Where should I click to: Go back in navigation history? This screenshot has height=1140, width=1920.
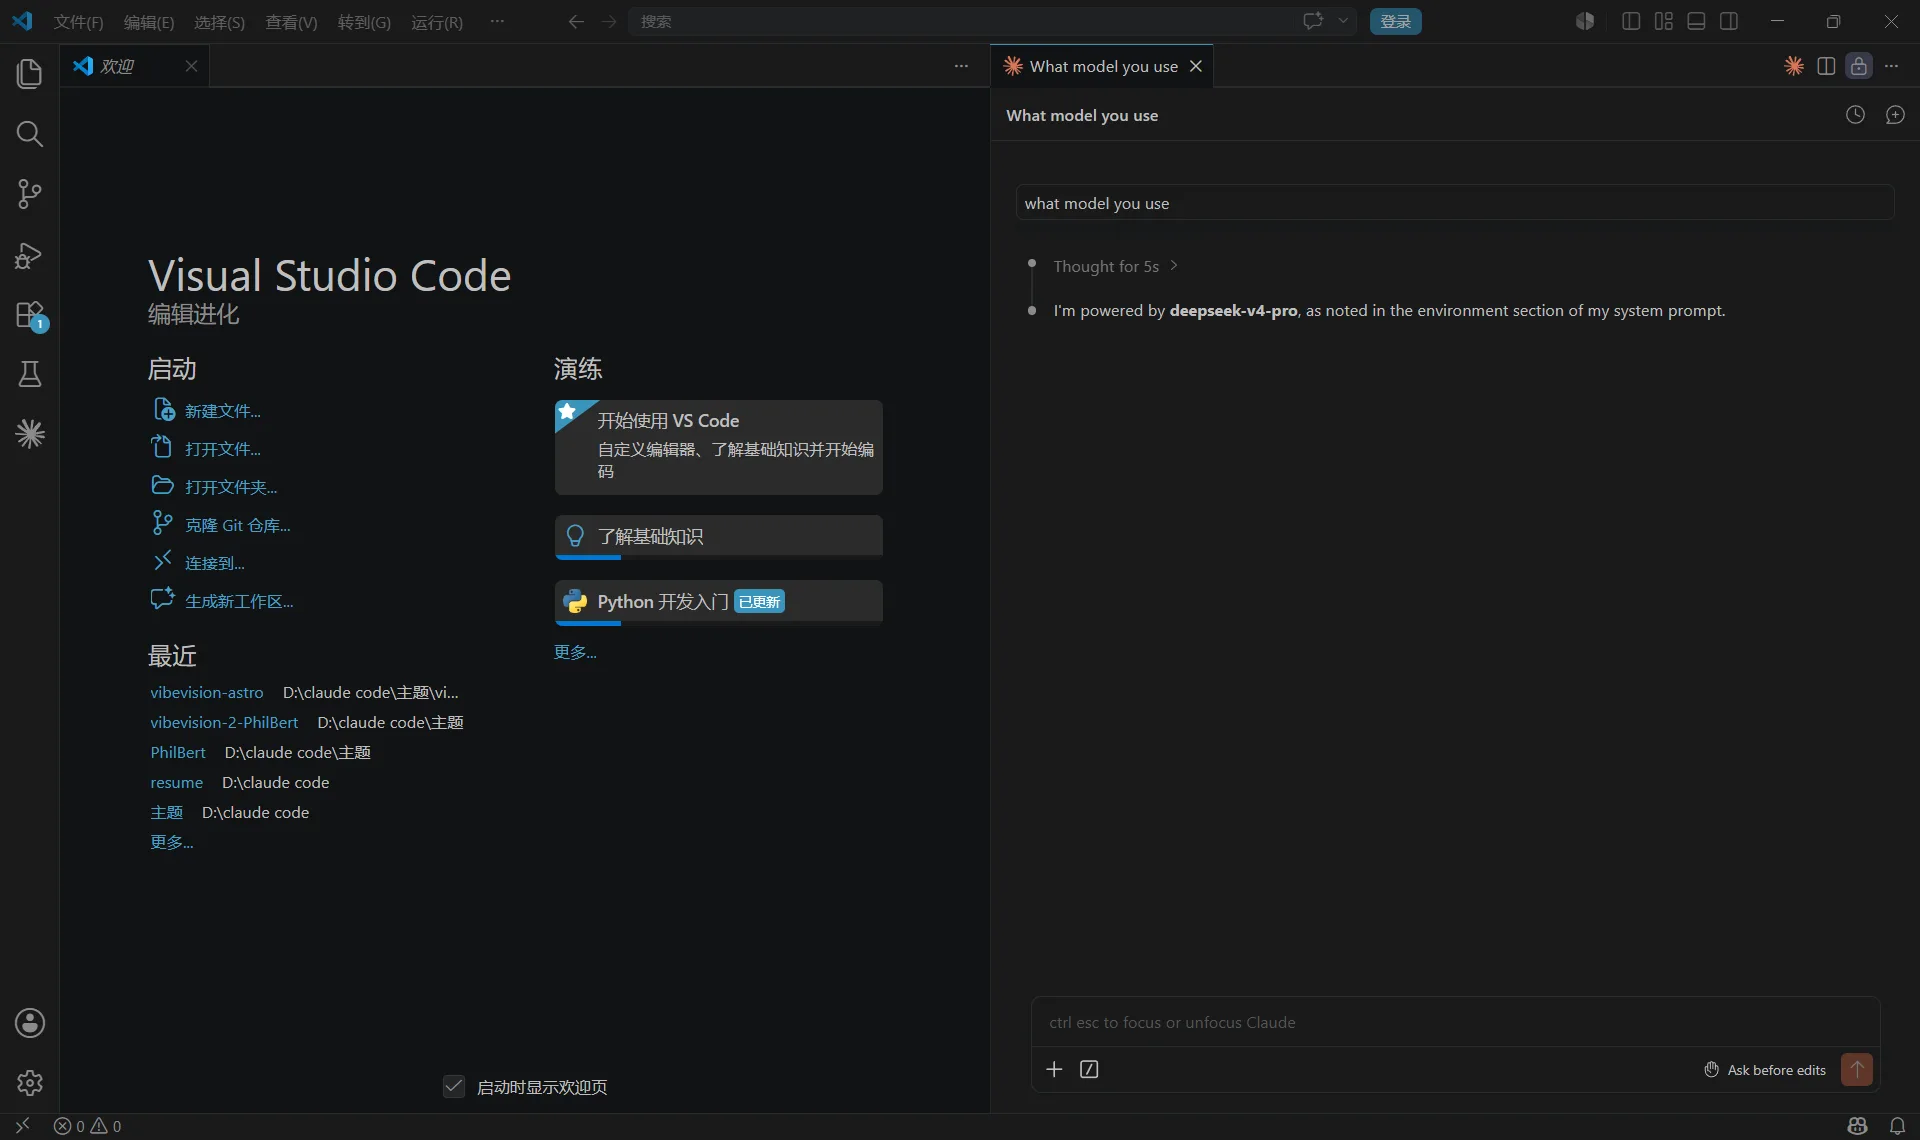576,21
